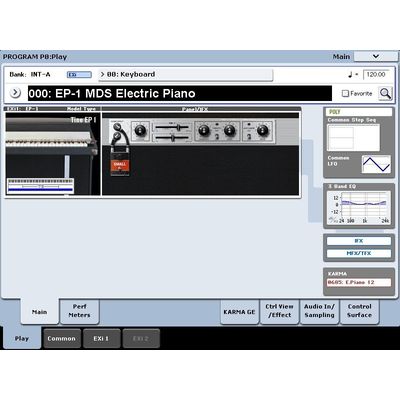Switch to the Perf Meters tab
400x400 pixels.
[x=79, y=311]
